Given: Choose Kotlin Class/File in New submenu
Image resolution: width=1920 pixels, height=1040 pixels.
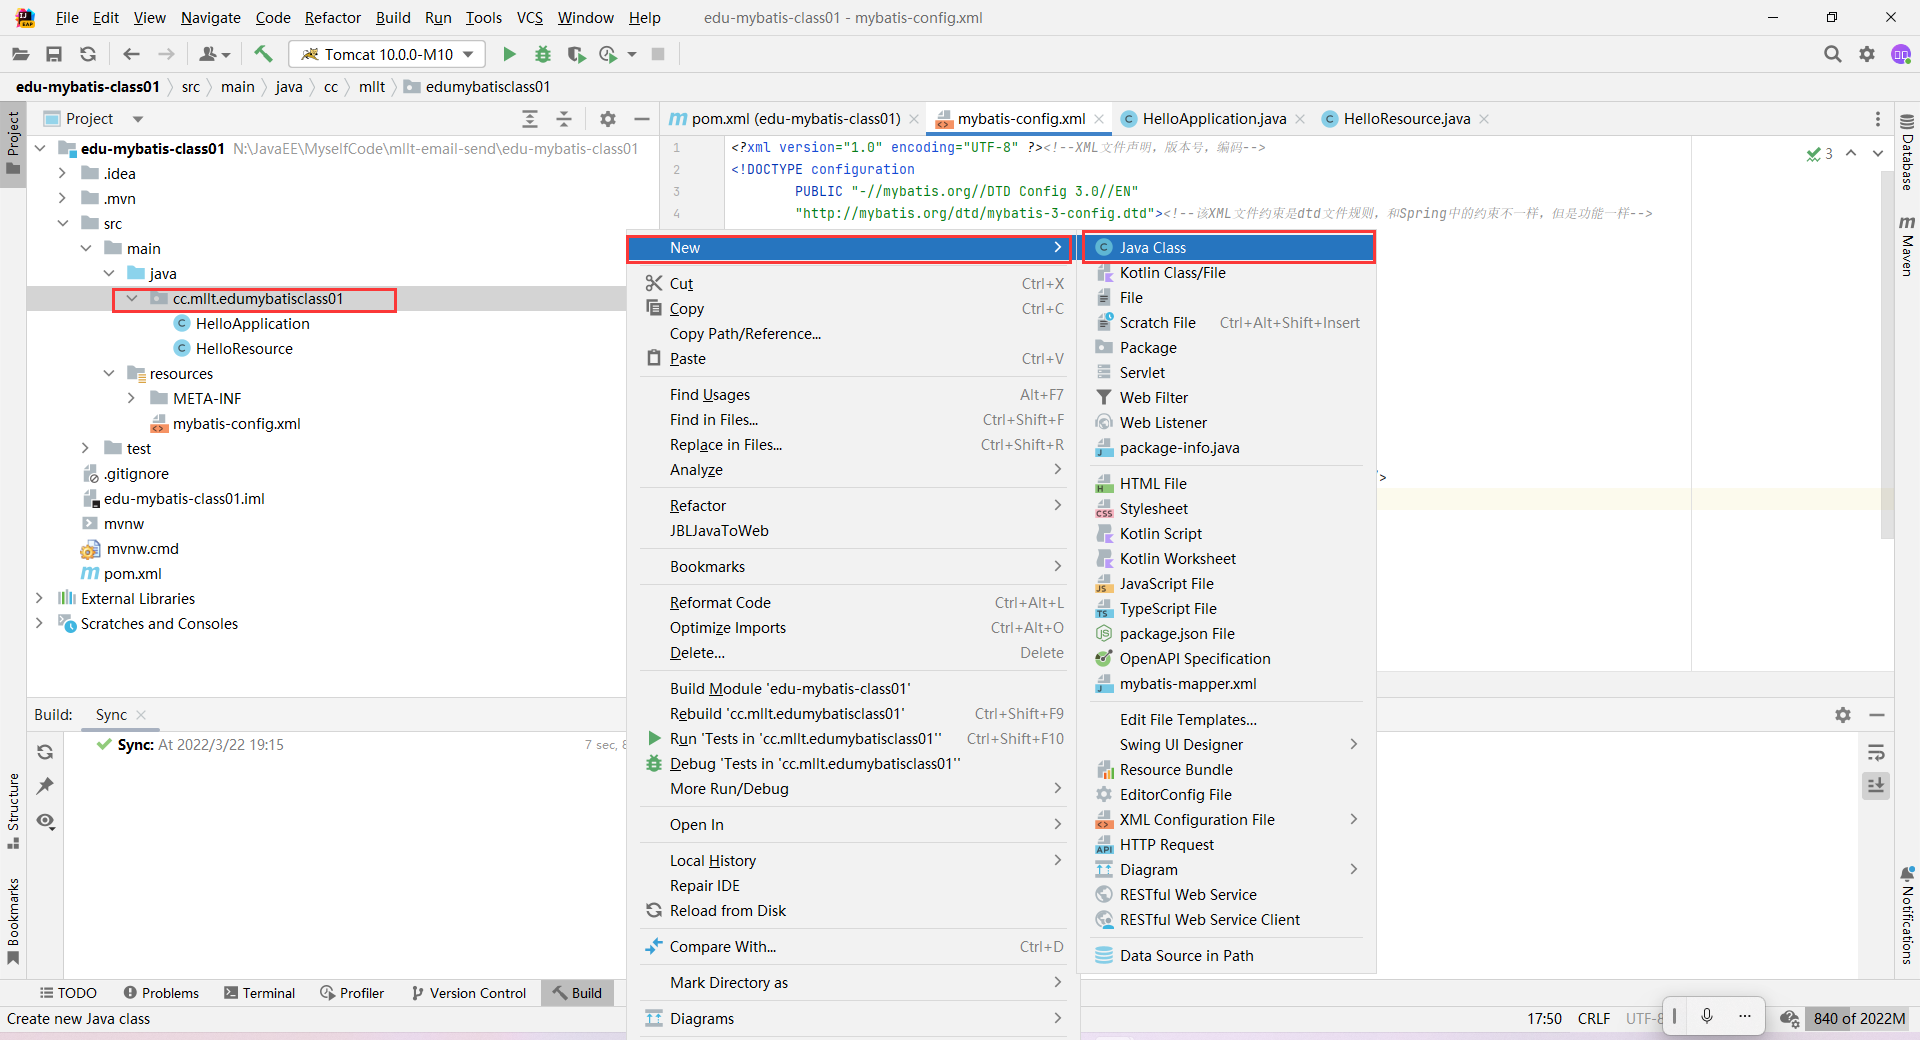Looking at the screenshot, I should (x=1229, y=273).
